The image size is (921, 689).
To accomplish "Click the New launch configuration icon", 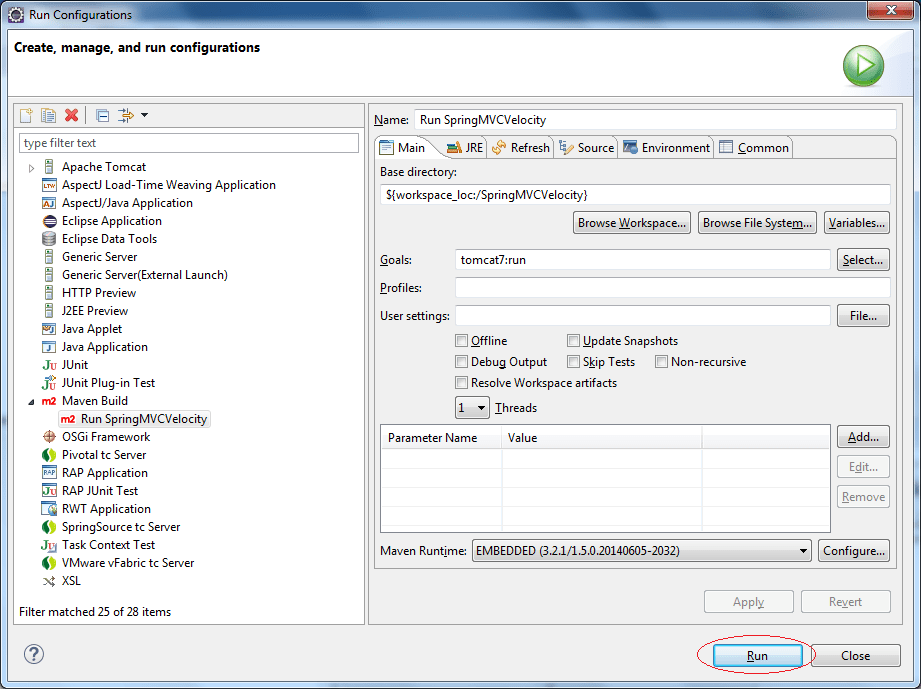I will [x=26, y=115].
